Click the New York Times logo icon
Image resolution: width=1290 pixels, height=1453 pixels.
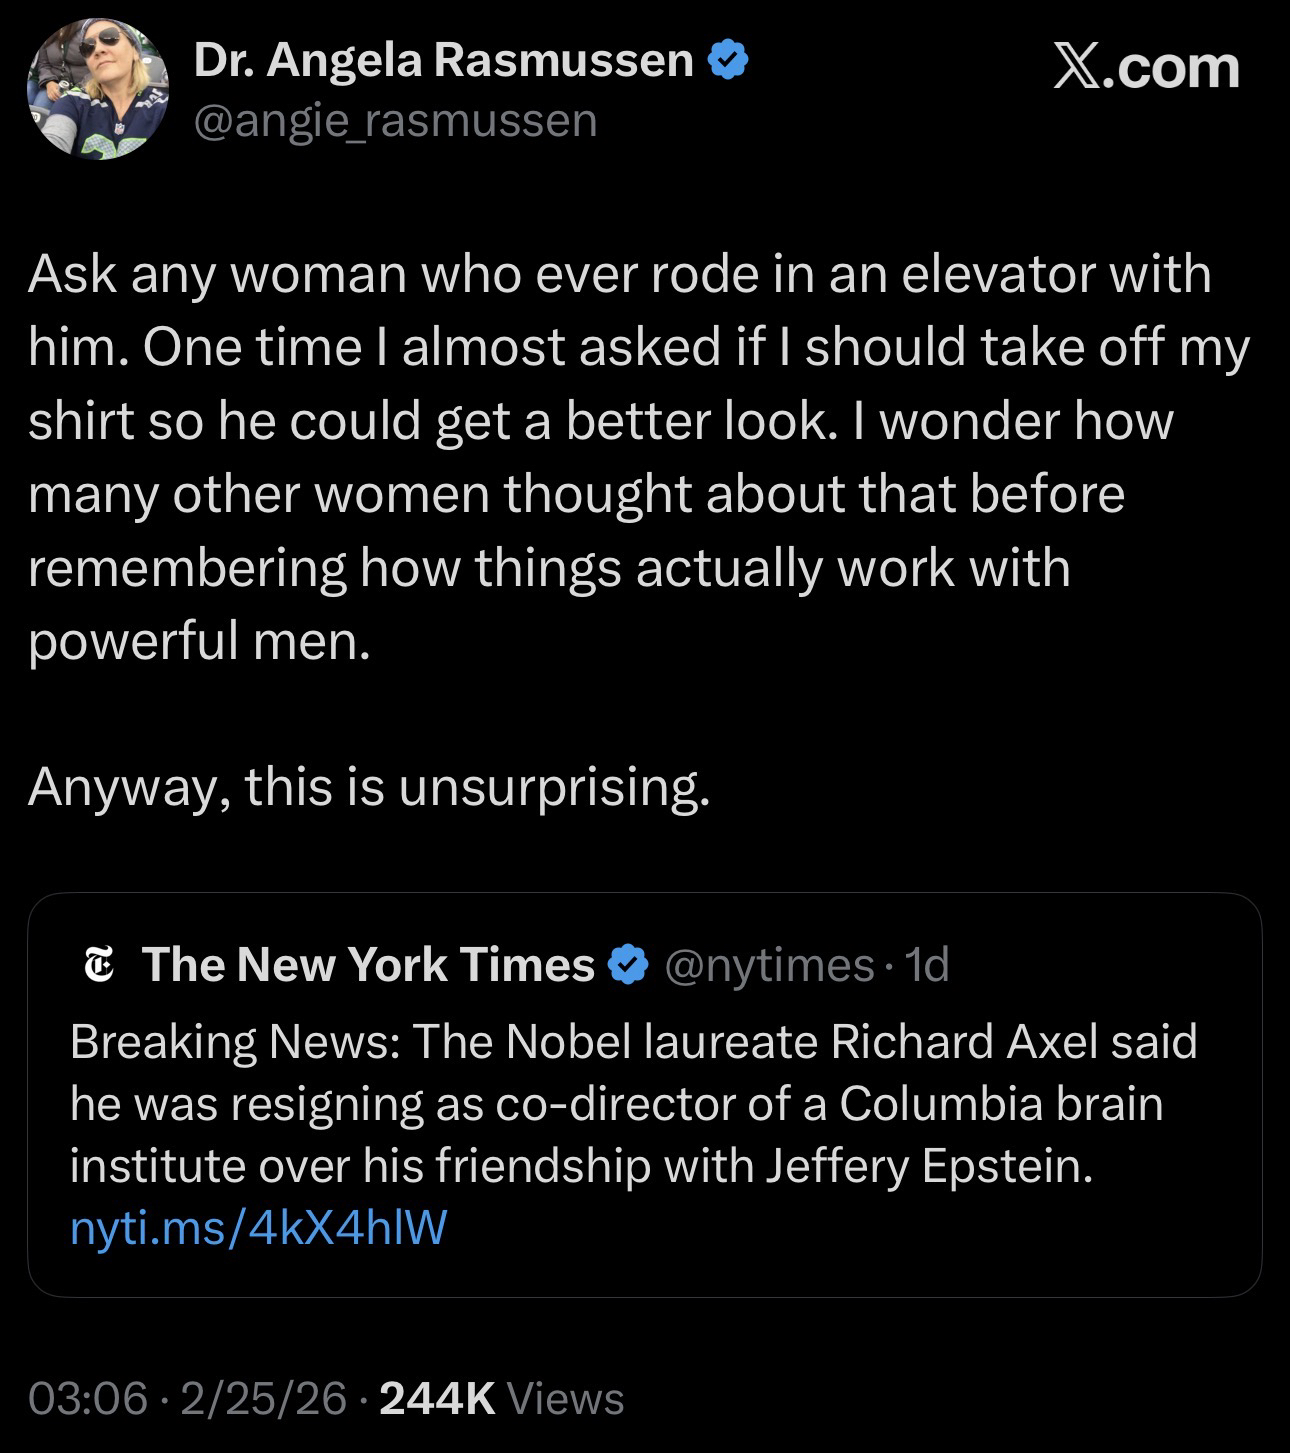[98, 966]
